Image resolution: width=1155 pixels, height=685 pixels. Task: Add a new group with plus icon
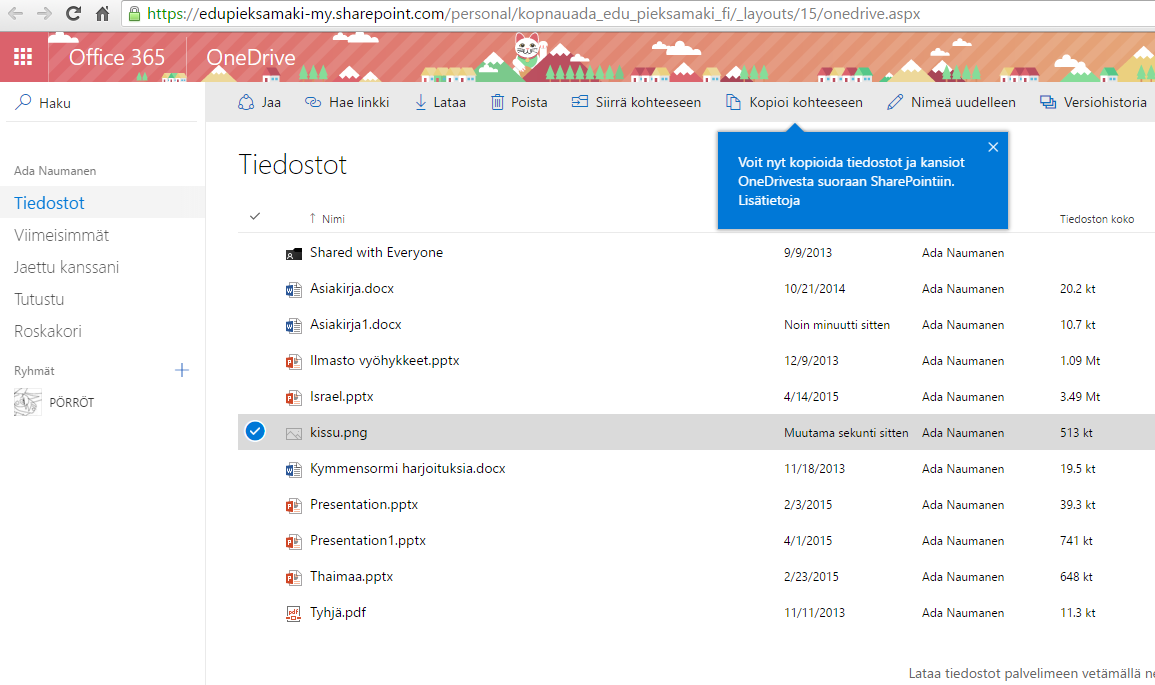tap(182, 370)
